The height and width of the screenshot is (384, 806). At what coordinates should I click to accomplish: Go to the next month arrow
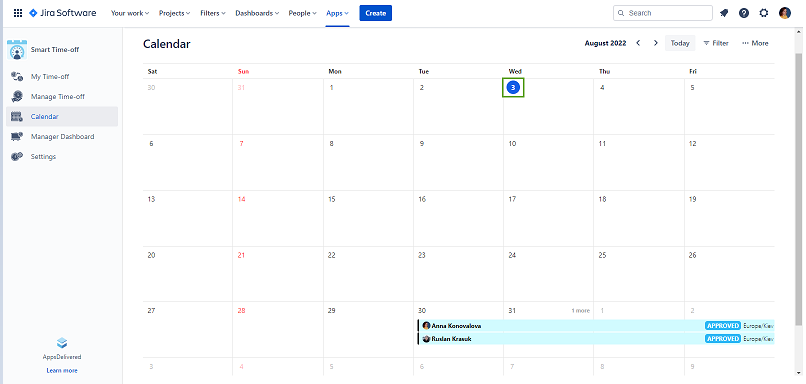tap(655, 43)
